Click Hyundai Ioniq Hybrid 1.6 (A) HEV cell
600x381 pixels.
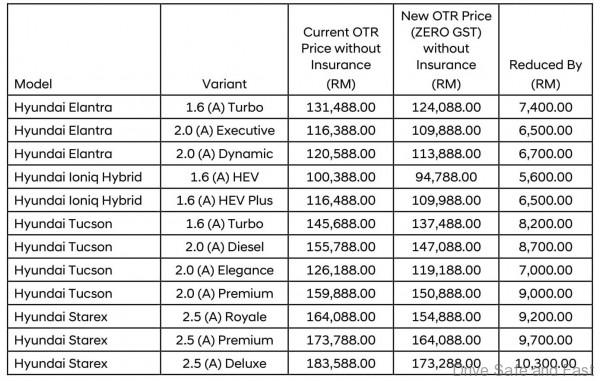224,177
